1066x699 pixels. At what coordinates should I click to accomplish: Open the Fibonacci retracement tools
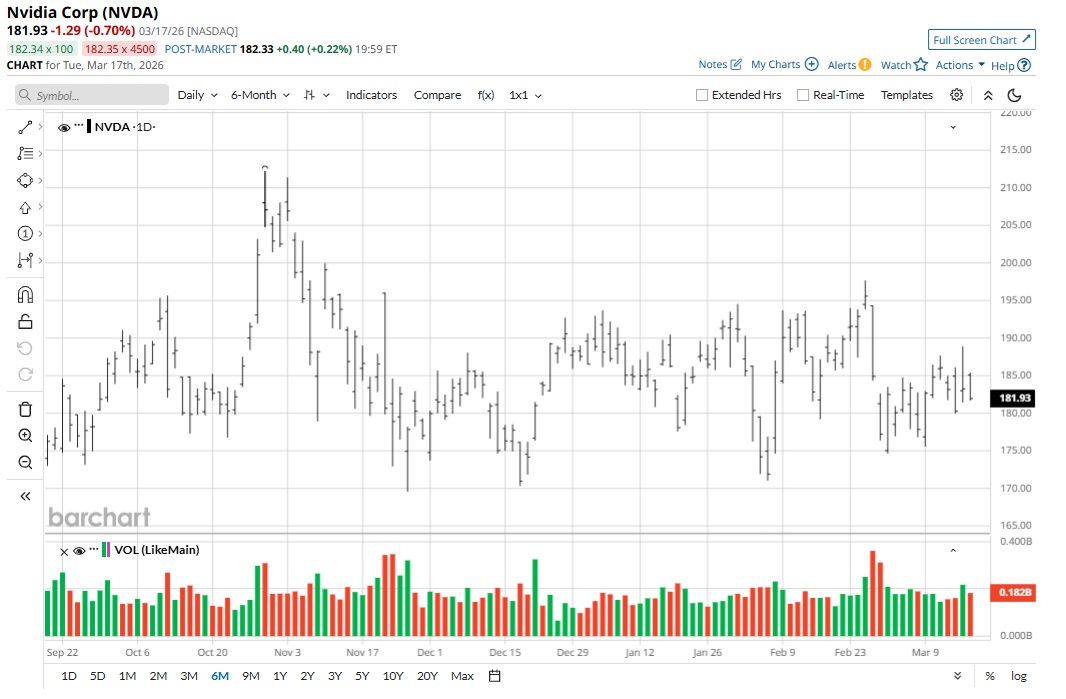click(x=25, y=154)
